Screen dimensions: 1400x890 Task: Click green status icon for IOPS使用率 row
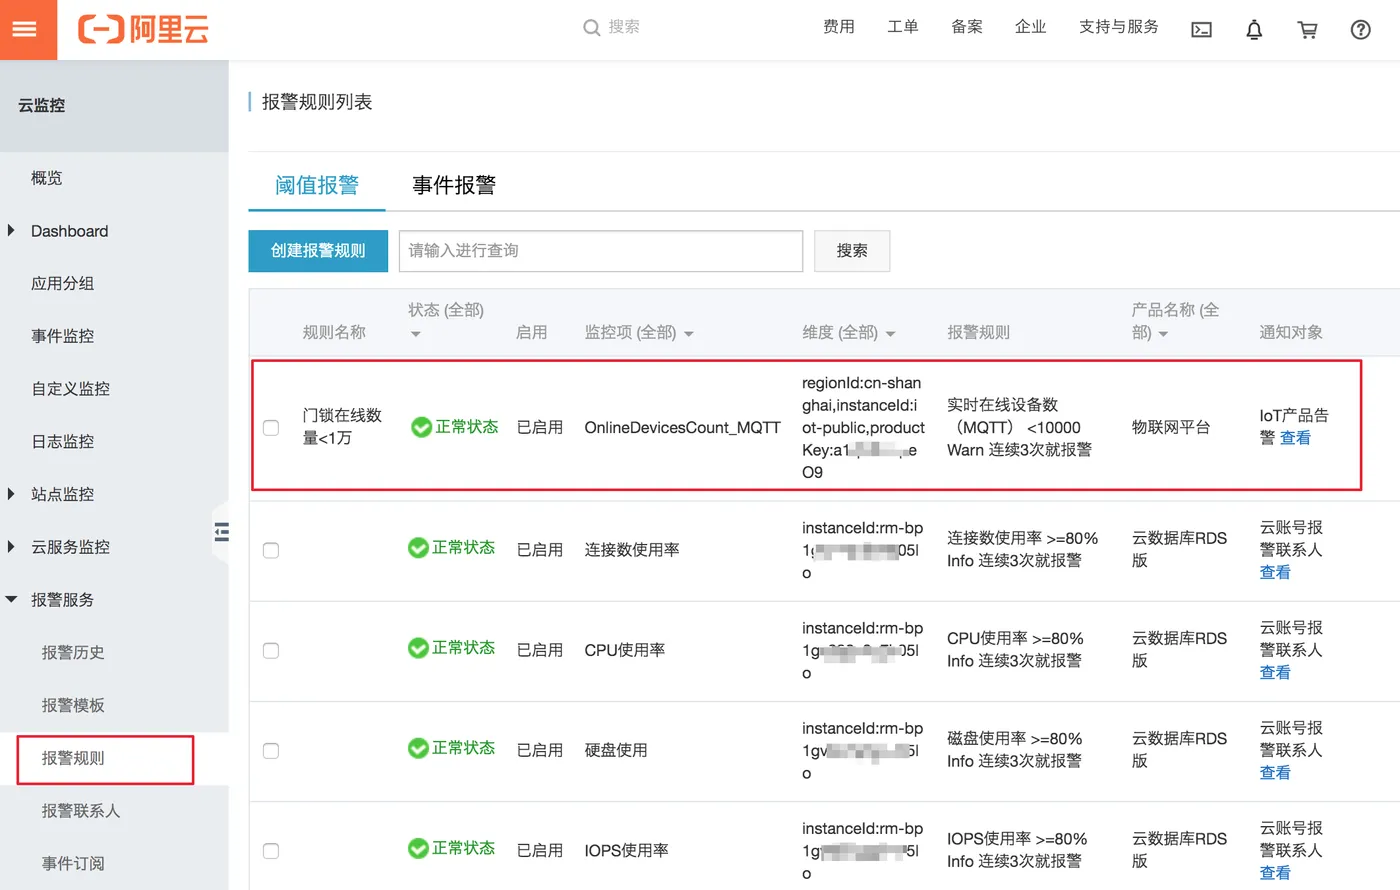pos(418,848)
